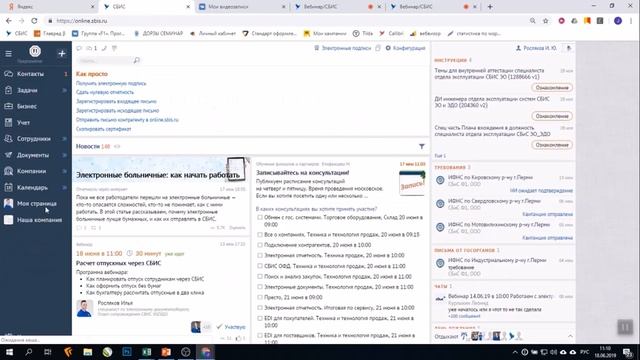Screen dimensions: 640x360
Task: Expand the Сотрудники submenu arrow
Action: [64, 139]
